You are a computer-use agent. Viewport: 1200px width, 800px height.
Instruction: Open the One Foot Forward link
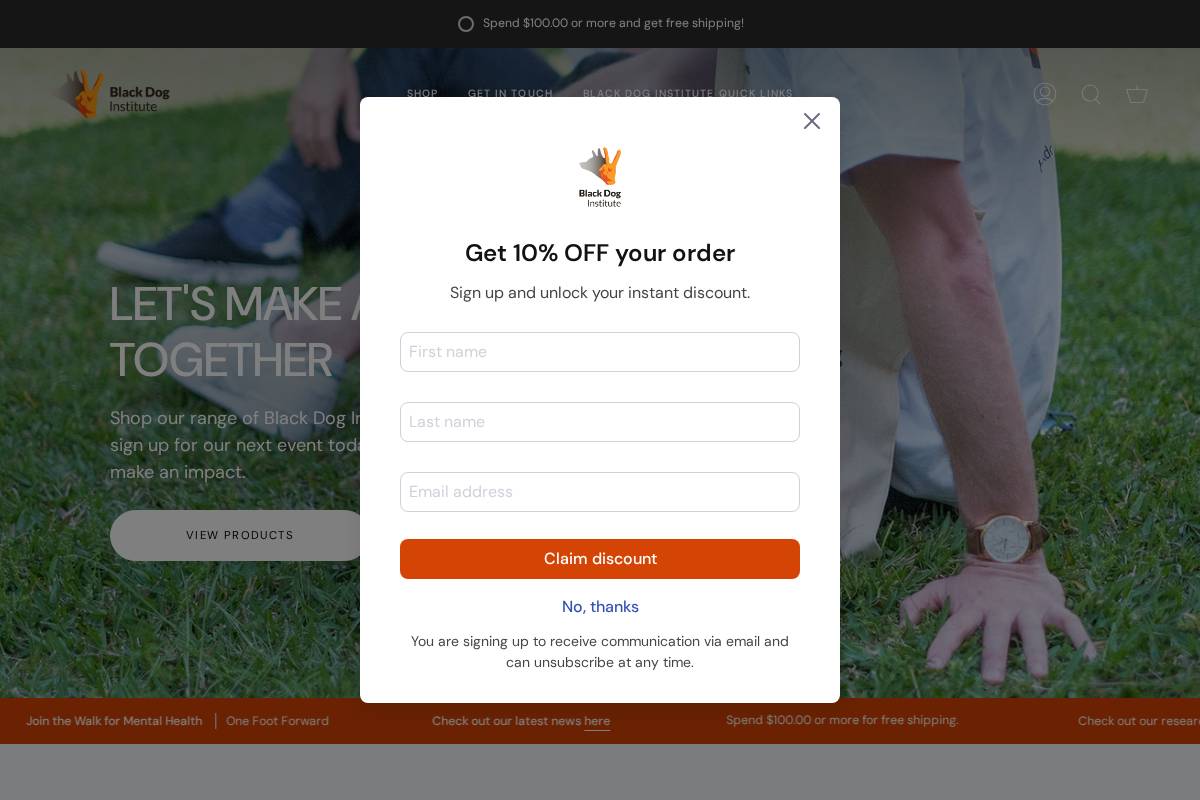point(277,721)
